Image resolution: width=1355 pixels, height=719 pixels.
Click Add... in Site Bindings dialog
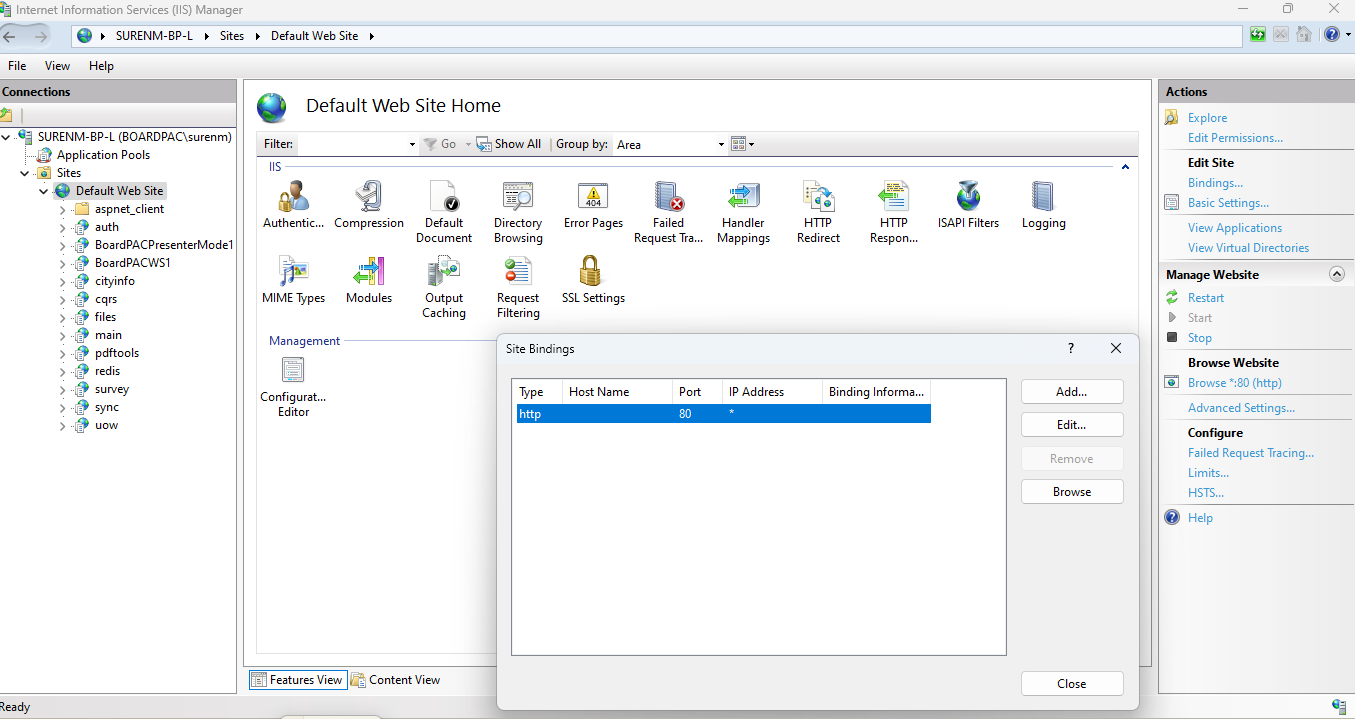pos(1072,392)
